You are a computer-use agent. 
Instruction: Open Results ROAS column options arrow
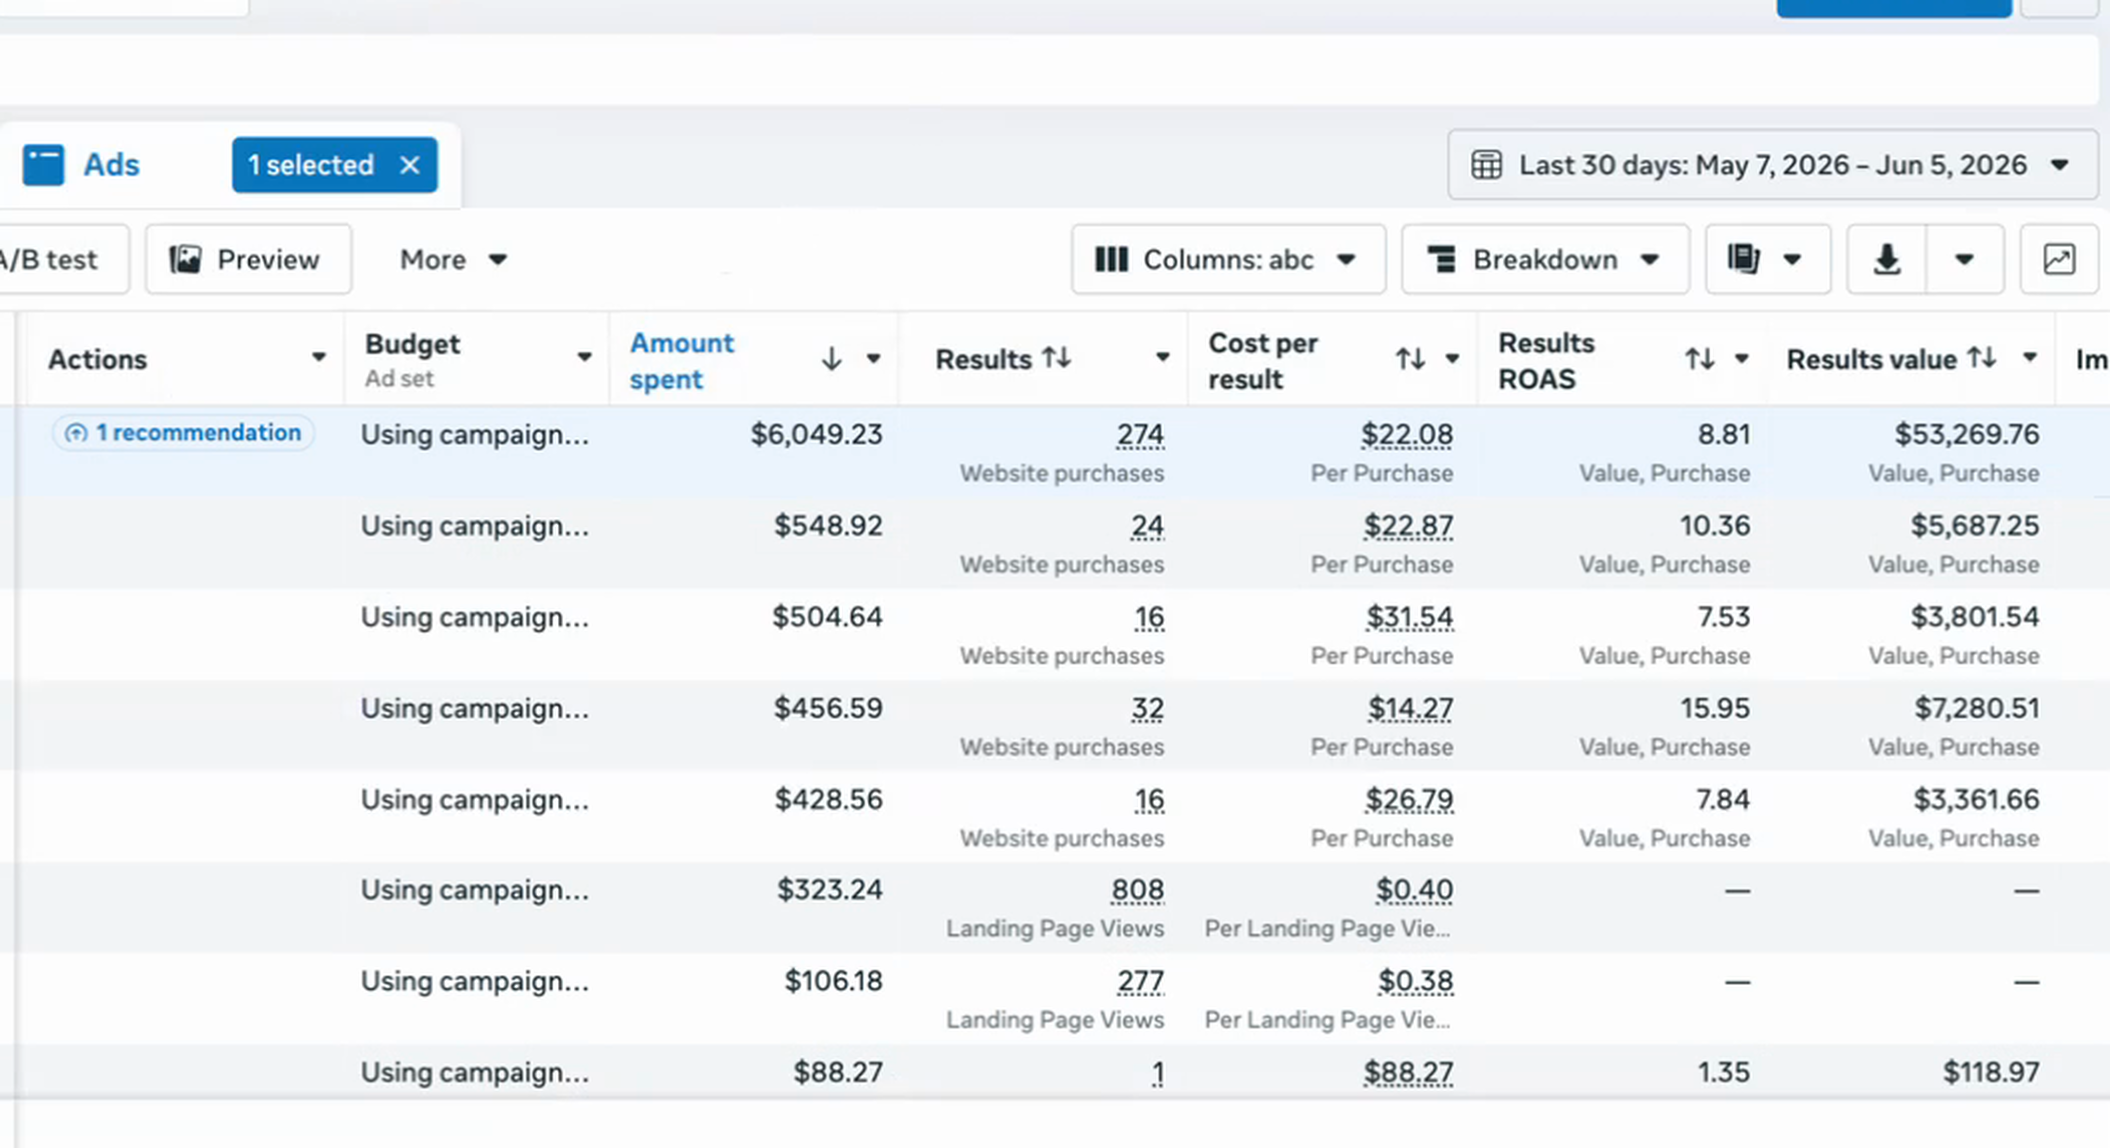click(x=1741, y=358)
